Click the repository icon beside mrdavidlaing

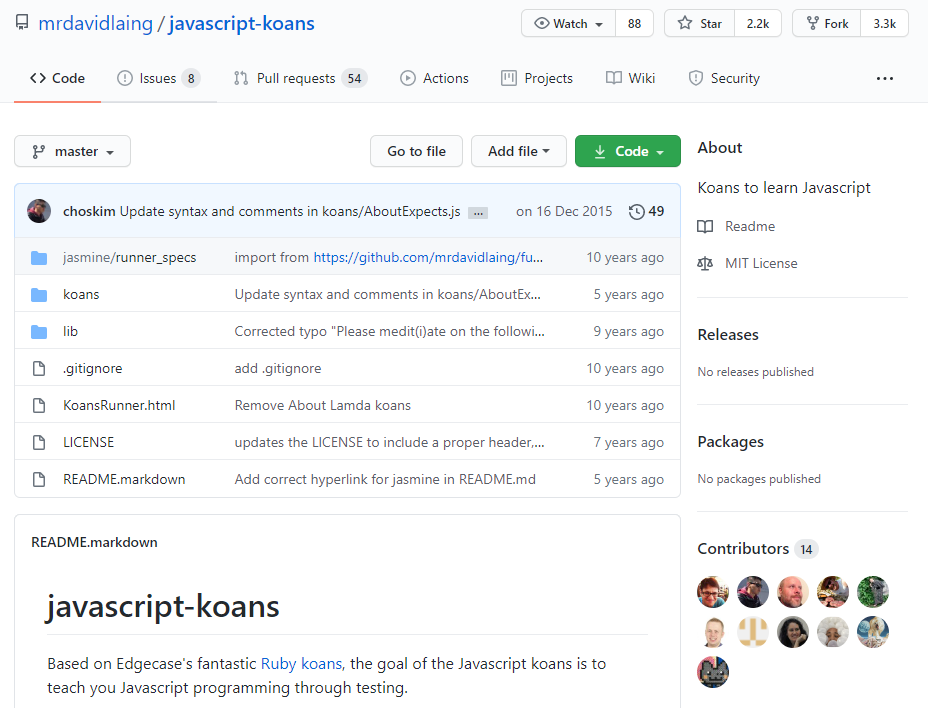(x=22, y=23)
